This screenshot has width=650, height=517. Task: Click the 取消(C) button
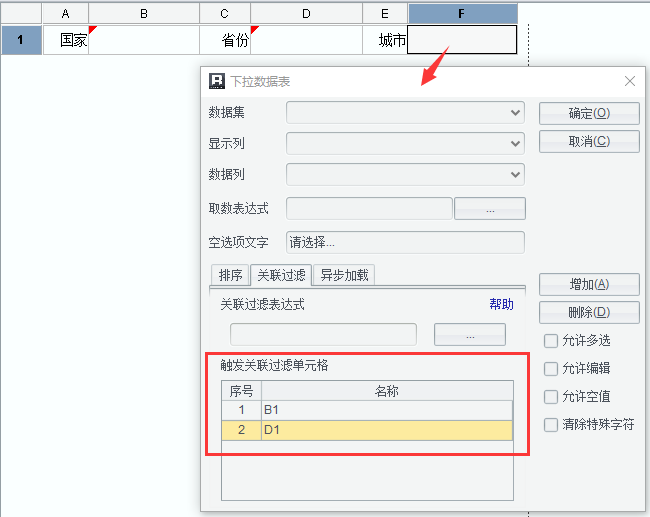589,142
